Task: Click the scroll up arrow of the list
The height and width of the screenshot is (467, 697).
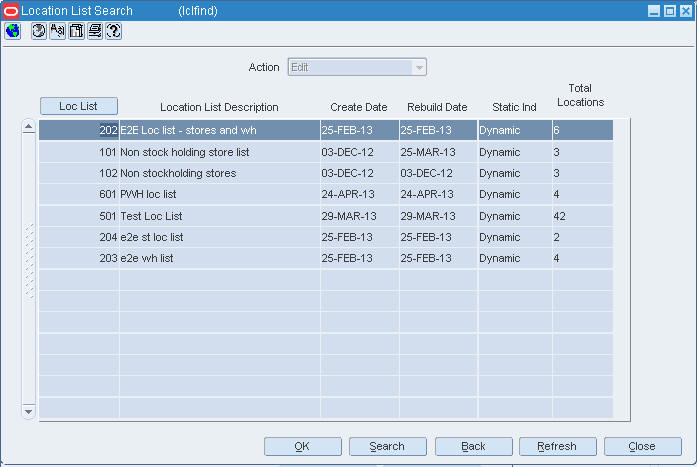Action: (28, 127)
